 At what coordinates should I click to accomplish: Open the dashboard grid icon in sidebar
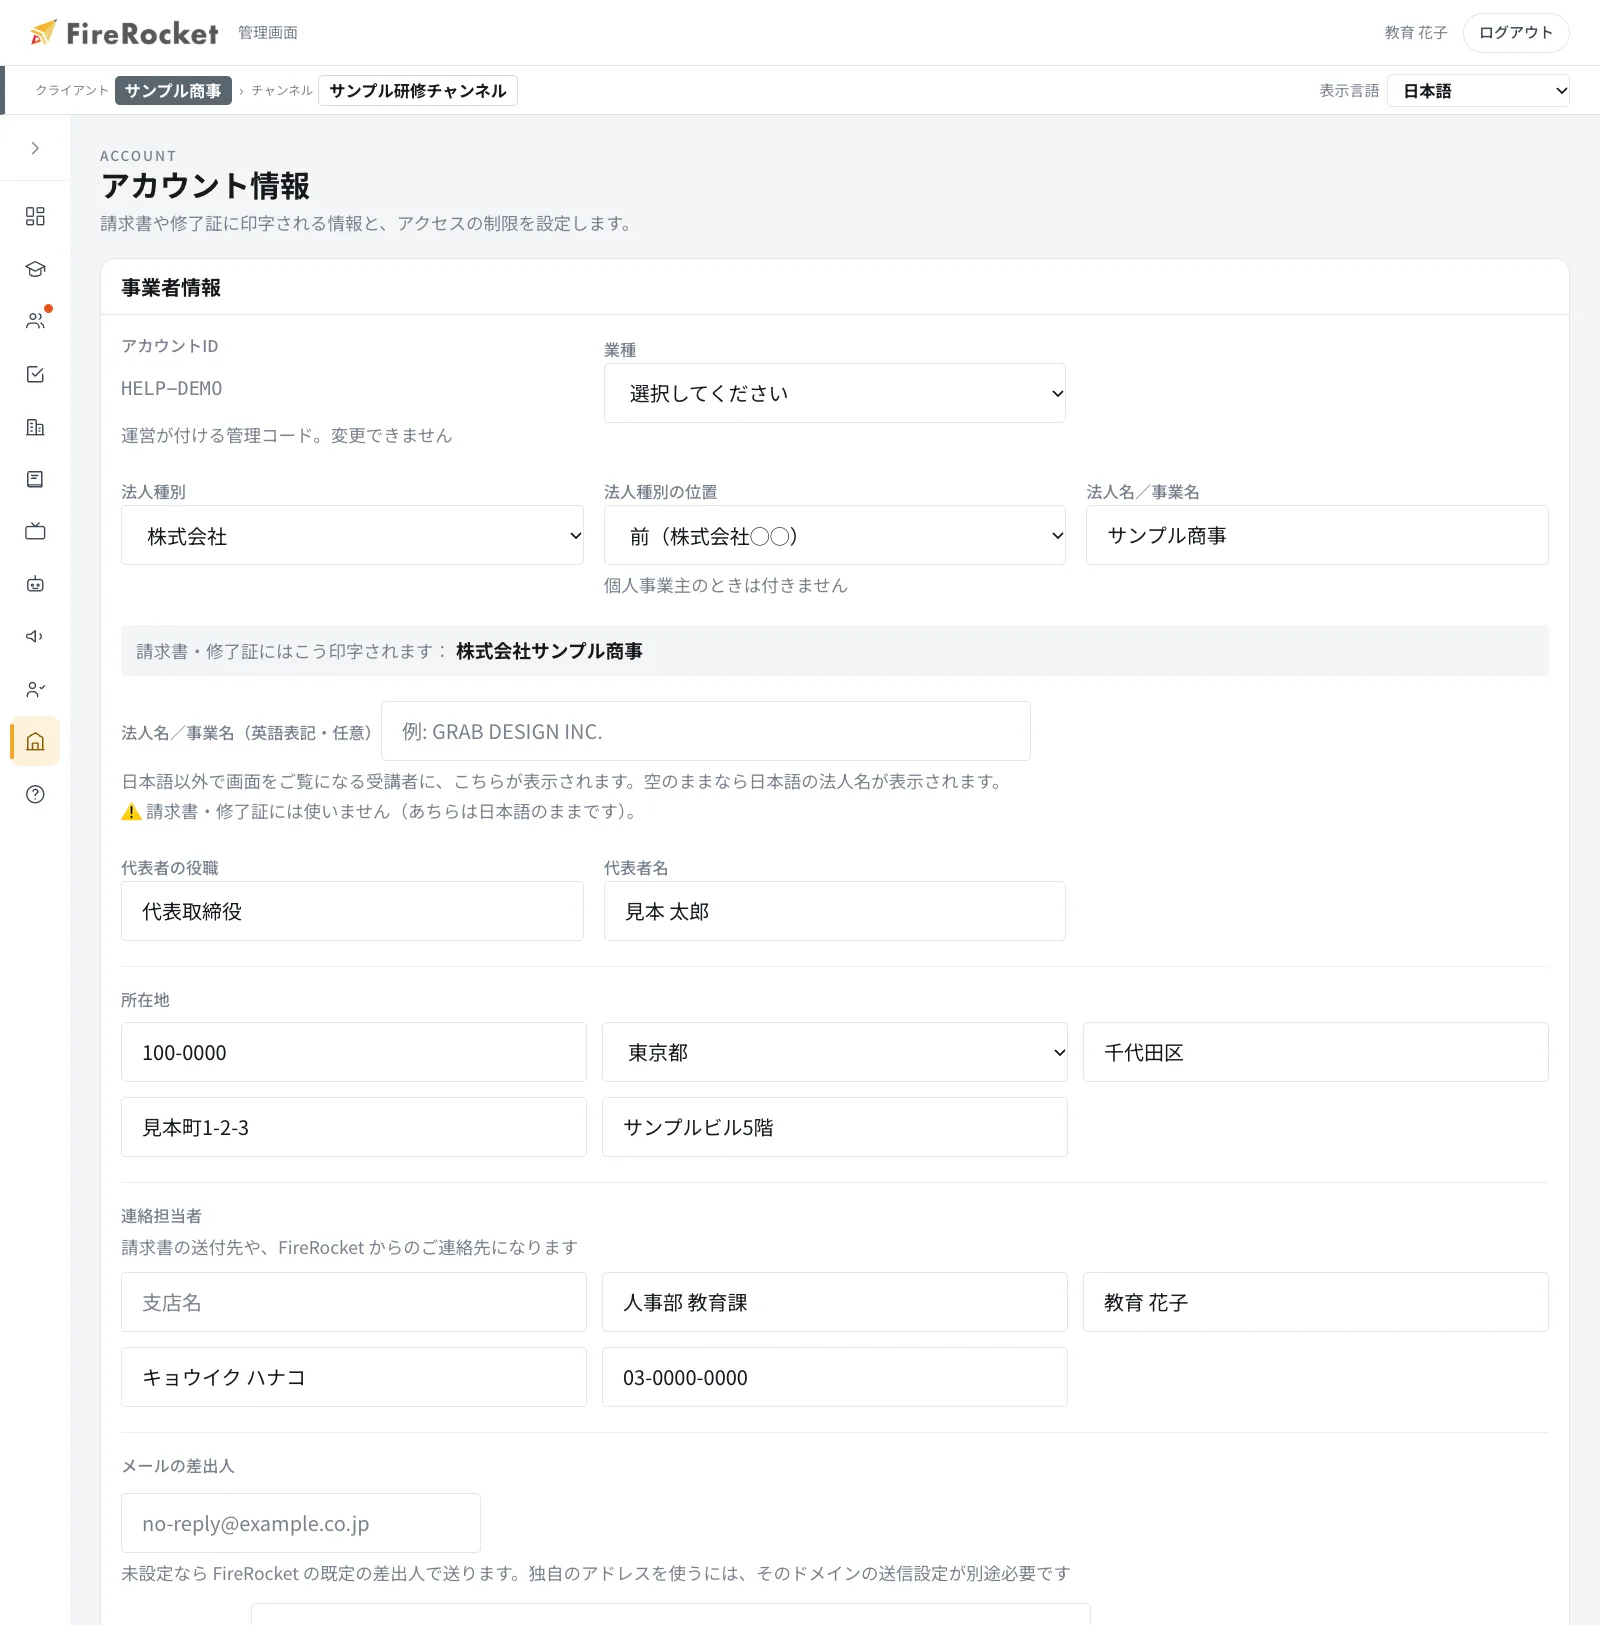coord(35,216)
